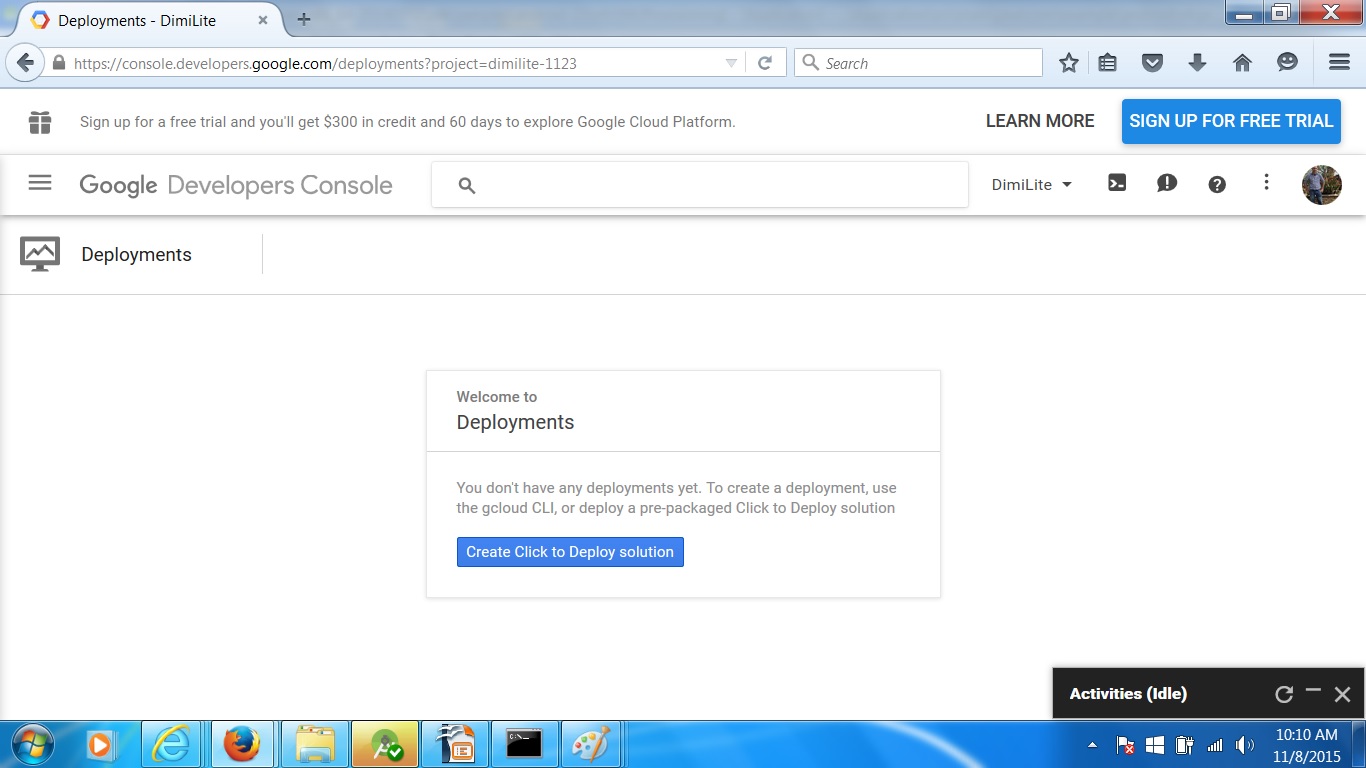The width and height of the screenshot is (1366, 768).
Task: Activate Google Cloud Shell terminal icon
Action: point(1117,183)
